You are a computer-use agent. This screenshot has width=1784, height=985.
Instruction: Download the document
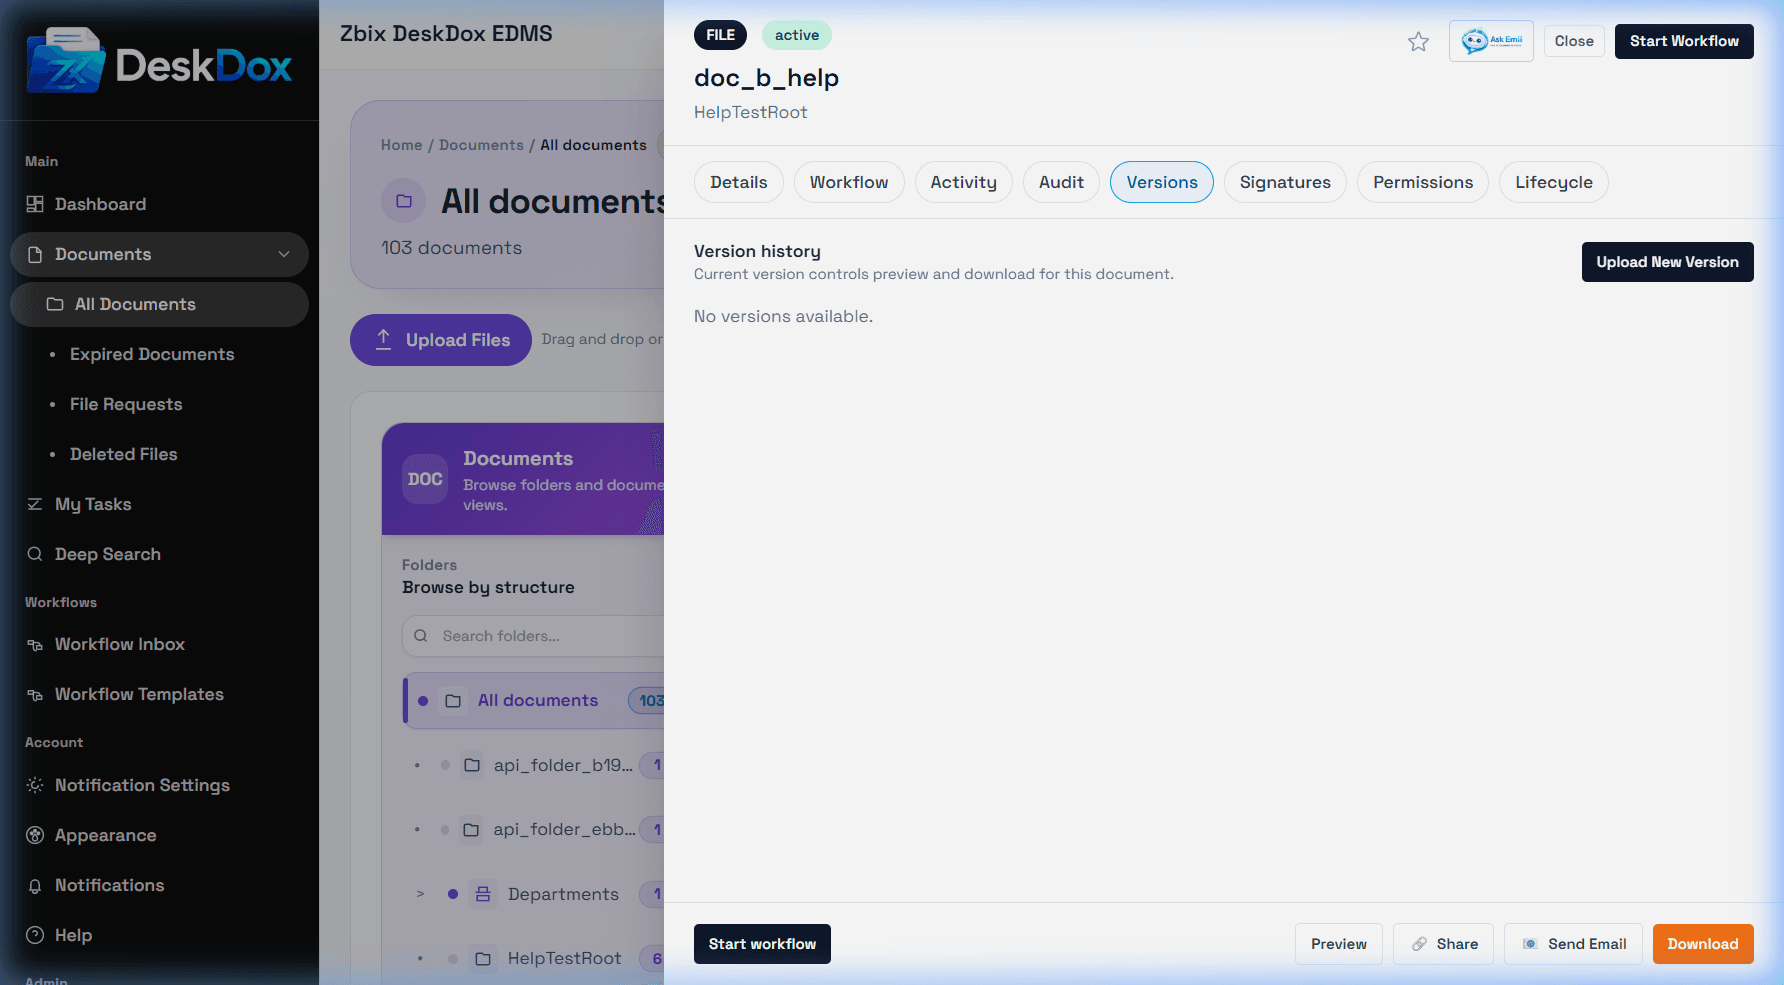pos(1703,944)
